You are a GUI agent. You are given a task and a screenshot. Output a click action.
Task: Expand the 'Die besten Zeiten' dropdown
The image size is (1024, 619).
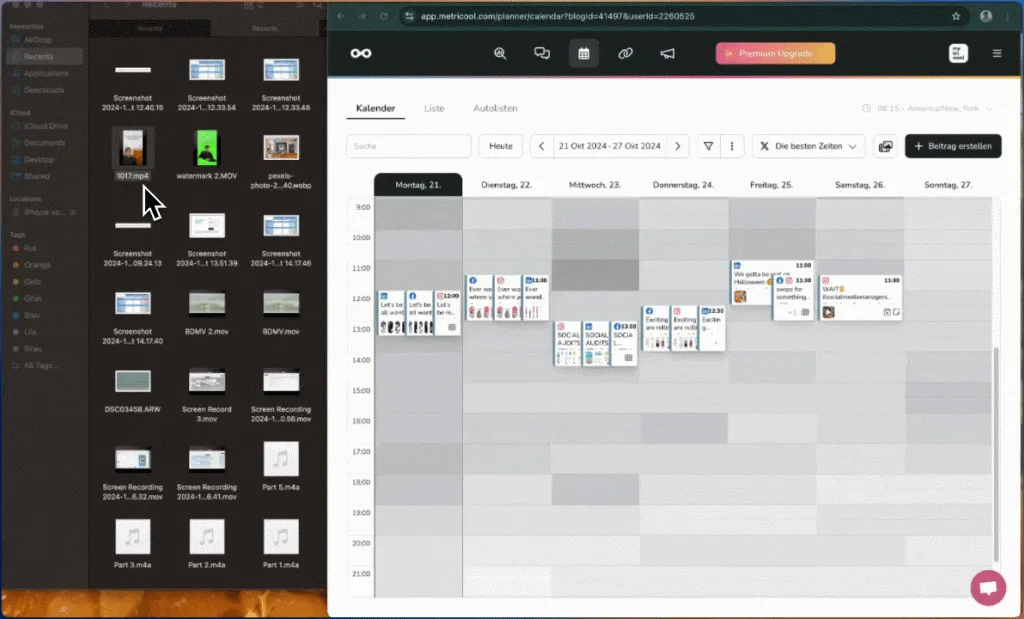pos(808,146)
